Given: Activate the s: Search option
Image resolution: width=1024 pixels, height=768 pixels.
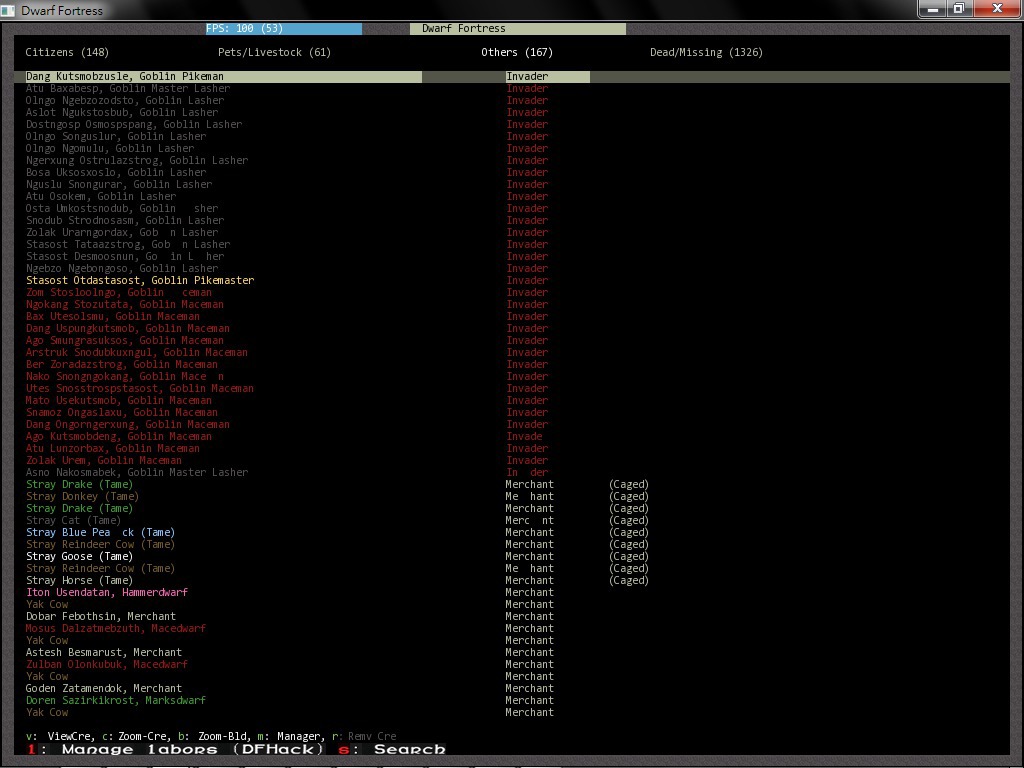Looking at the screenshot, I should 392,750.
